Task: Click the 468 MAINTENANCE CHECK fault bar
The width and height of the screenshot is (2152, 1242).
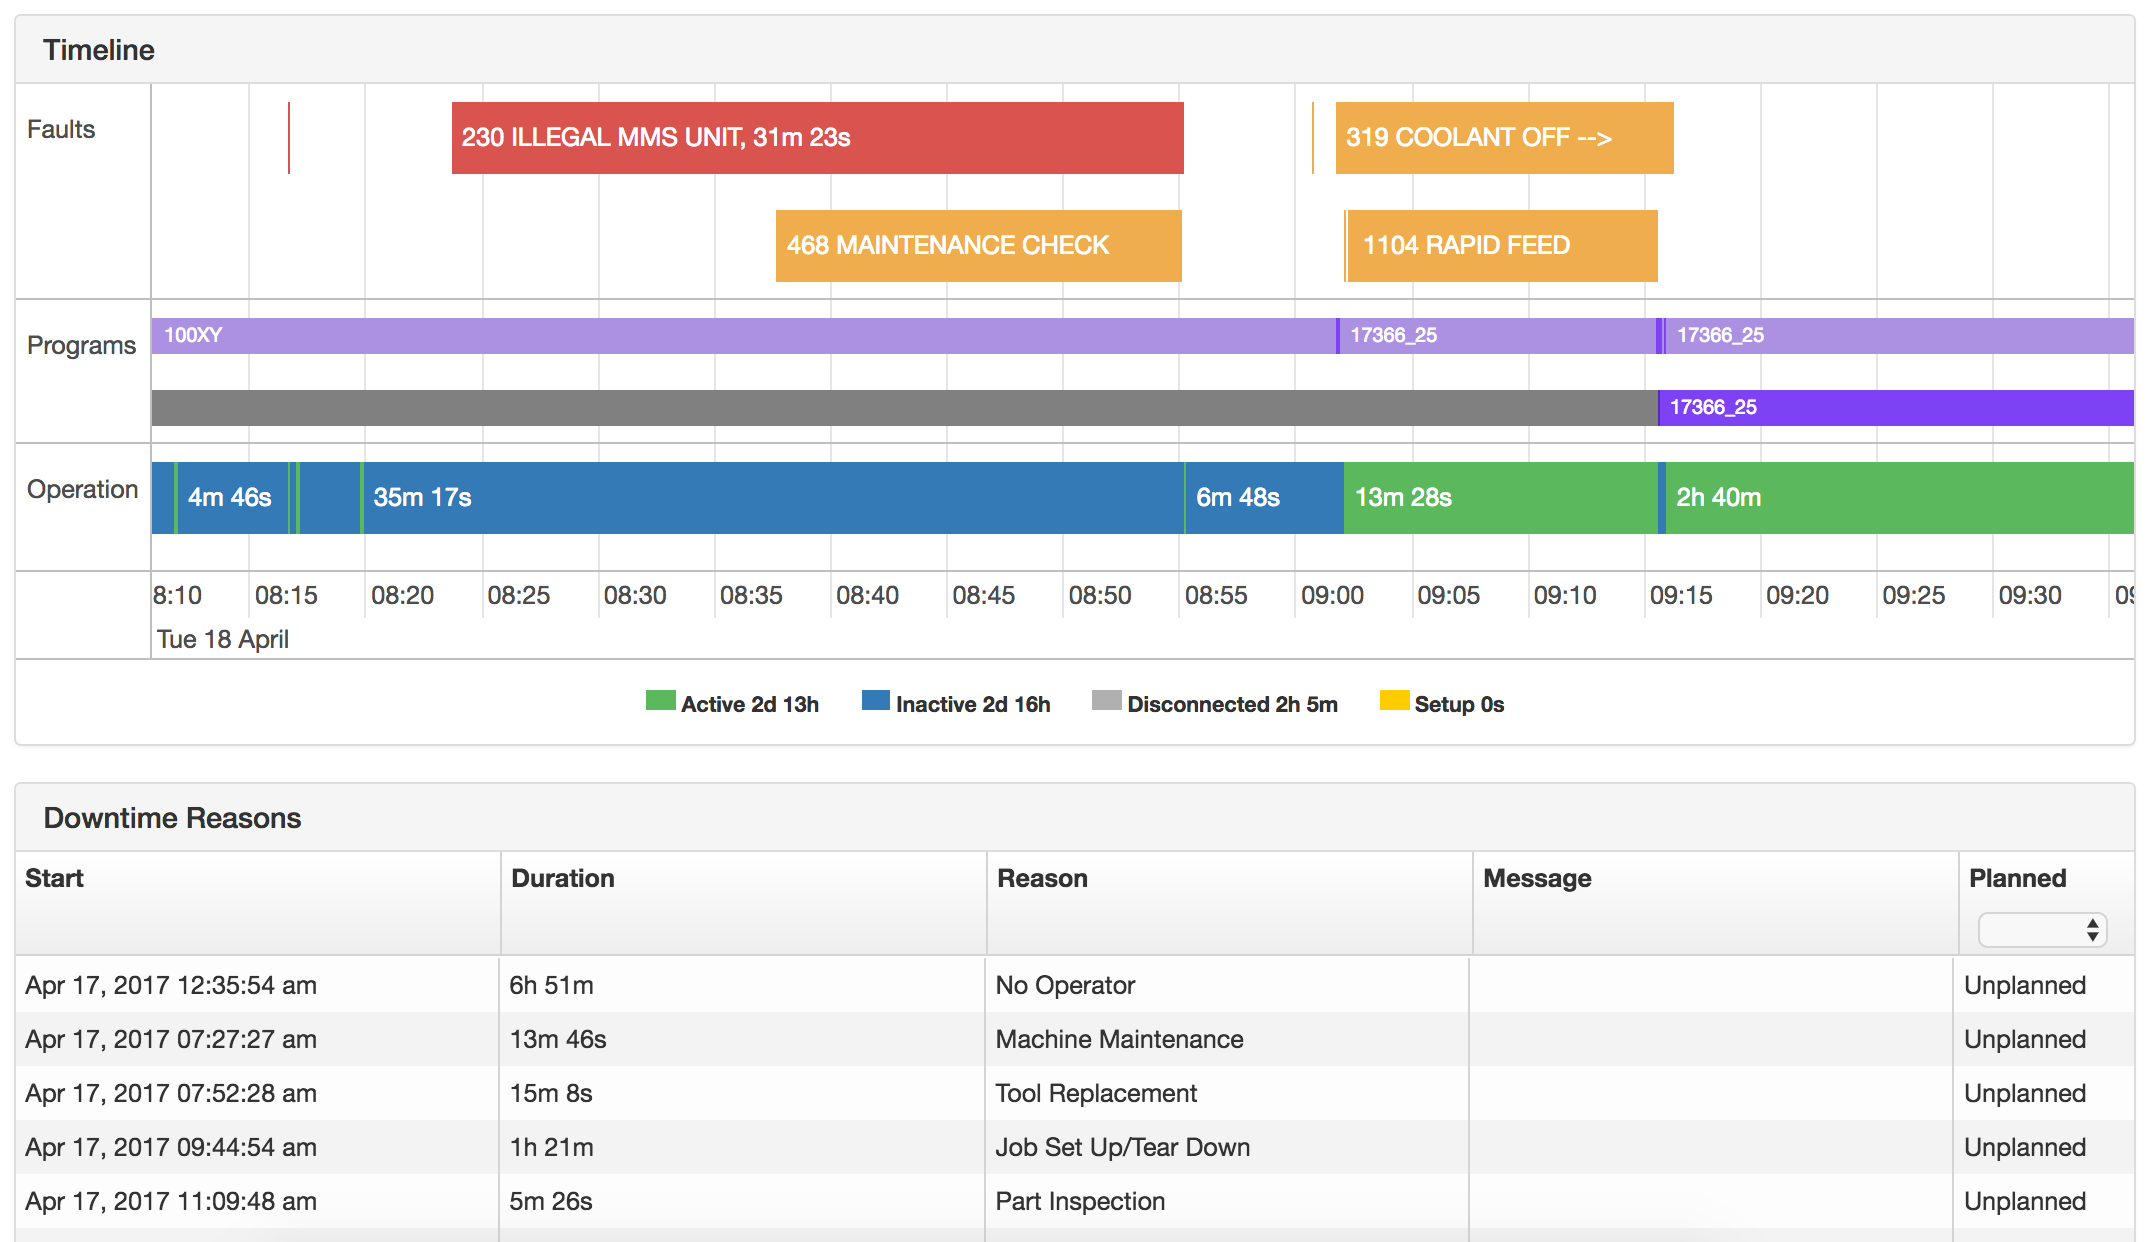Action: 978,246
